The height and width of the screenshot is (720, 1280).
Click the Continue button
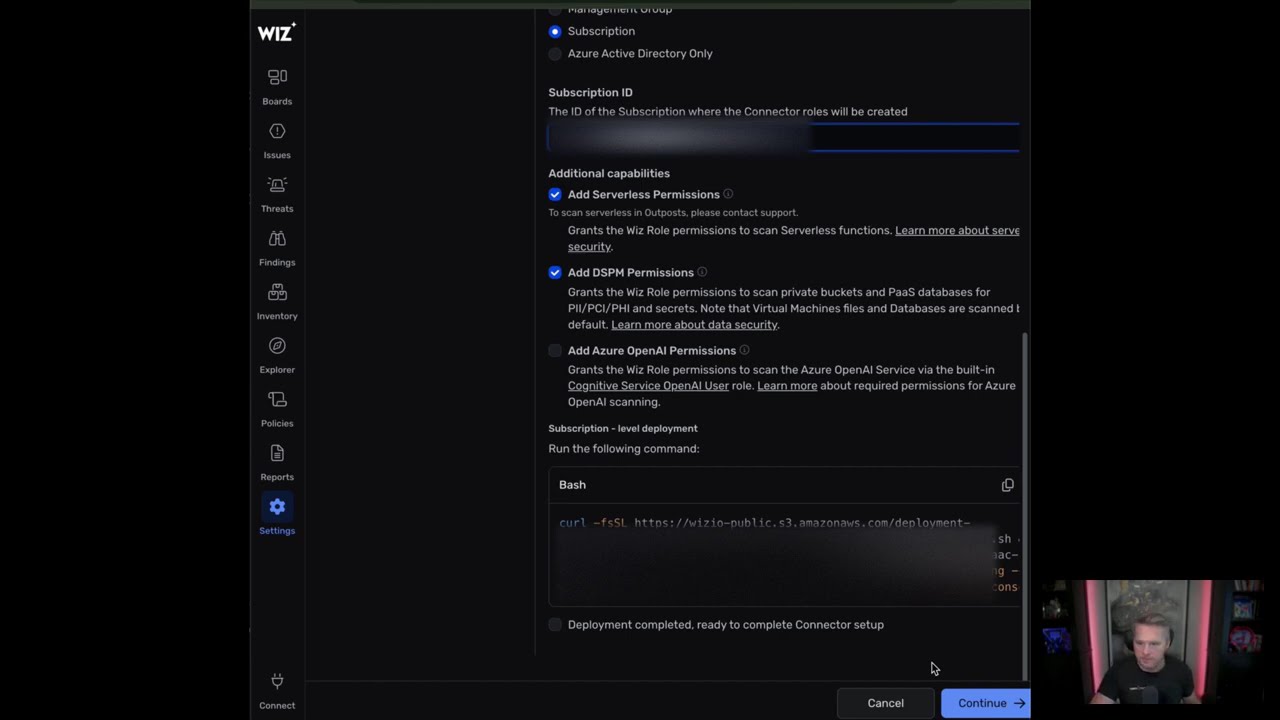tap(986, 703)
